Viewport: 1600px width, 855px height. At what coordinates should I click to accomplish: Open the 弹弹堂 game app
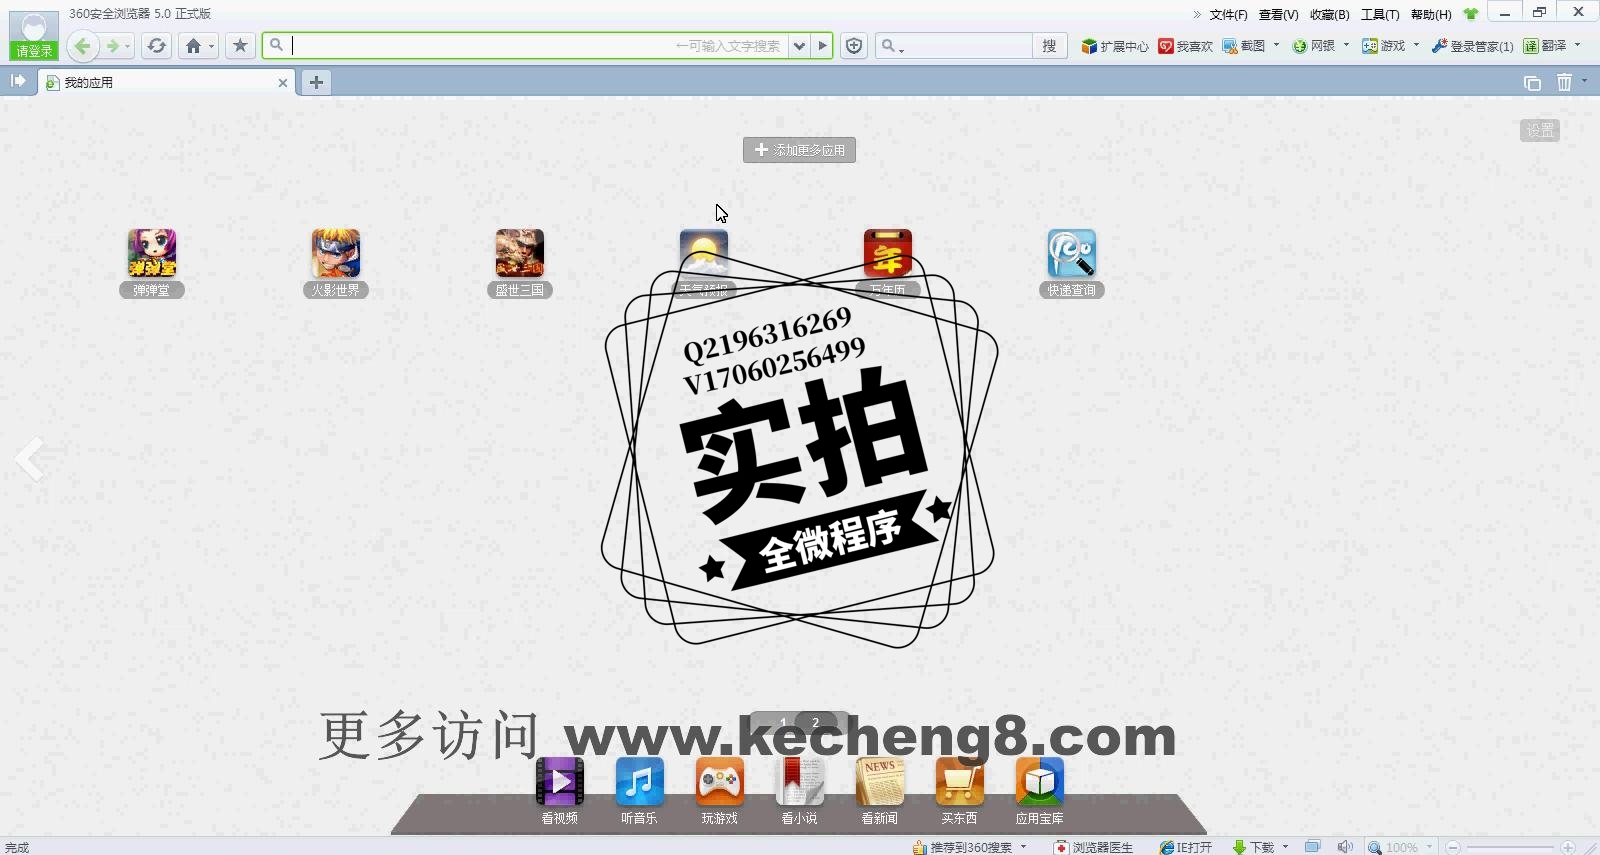point(152,253)
